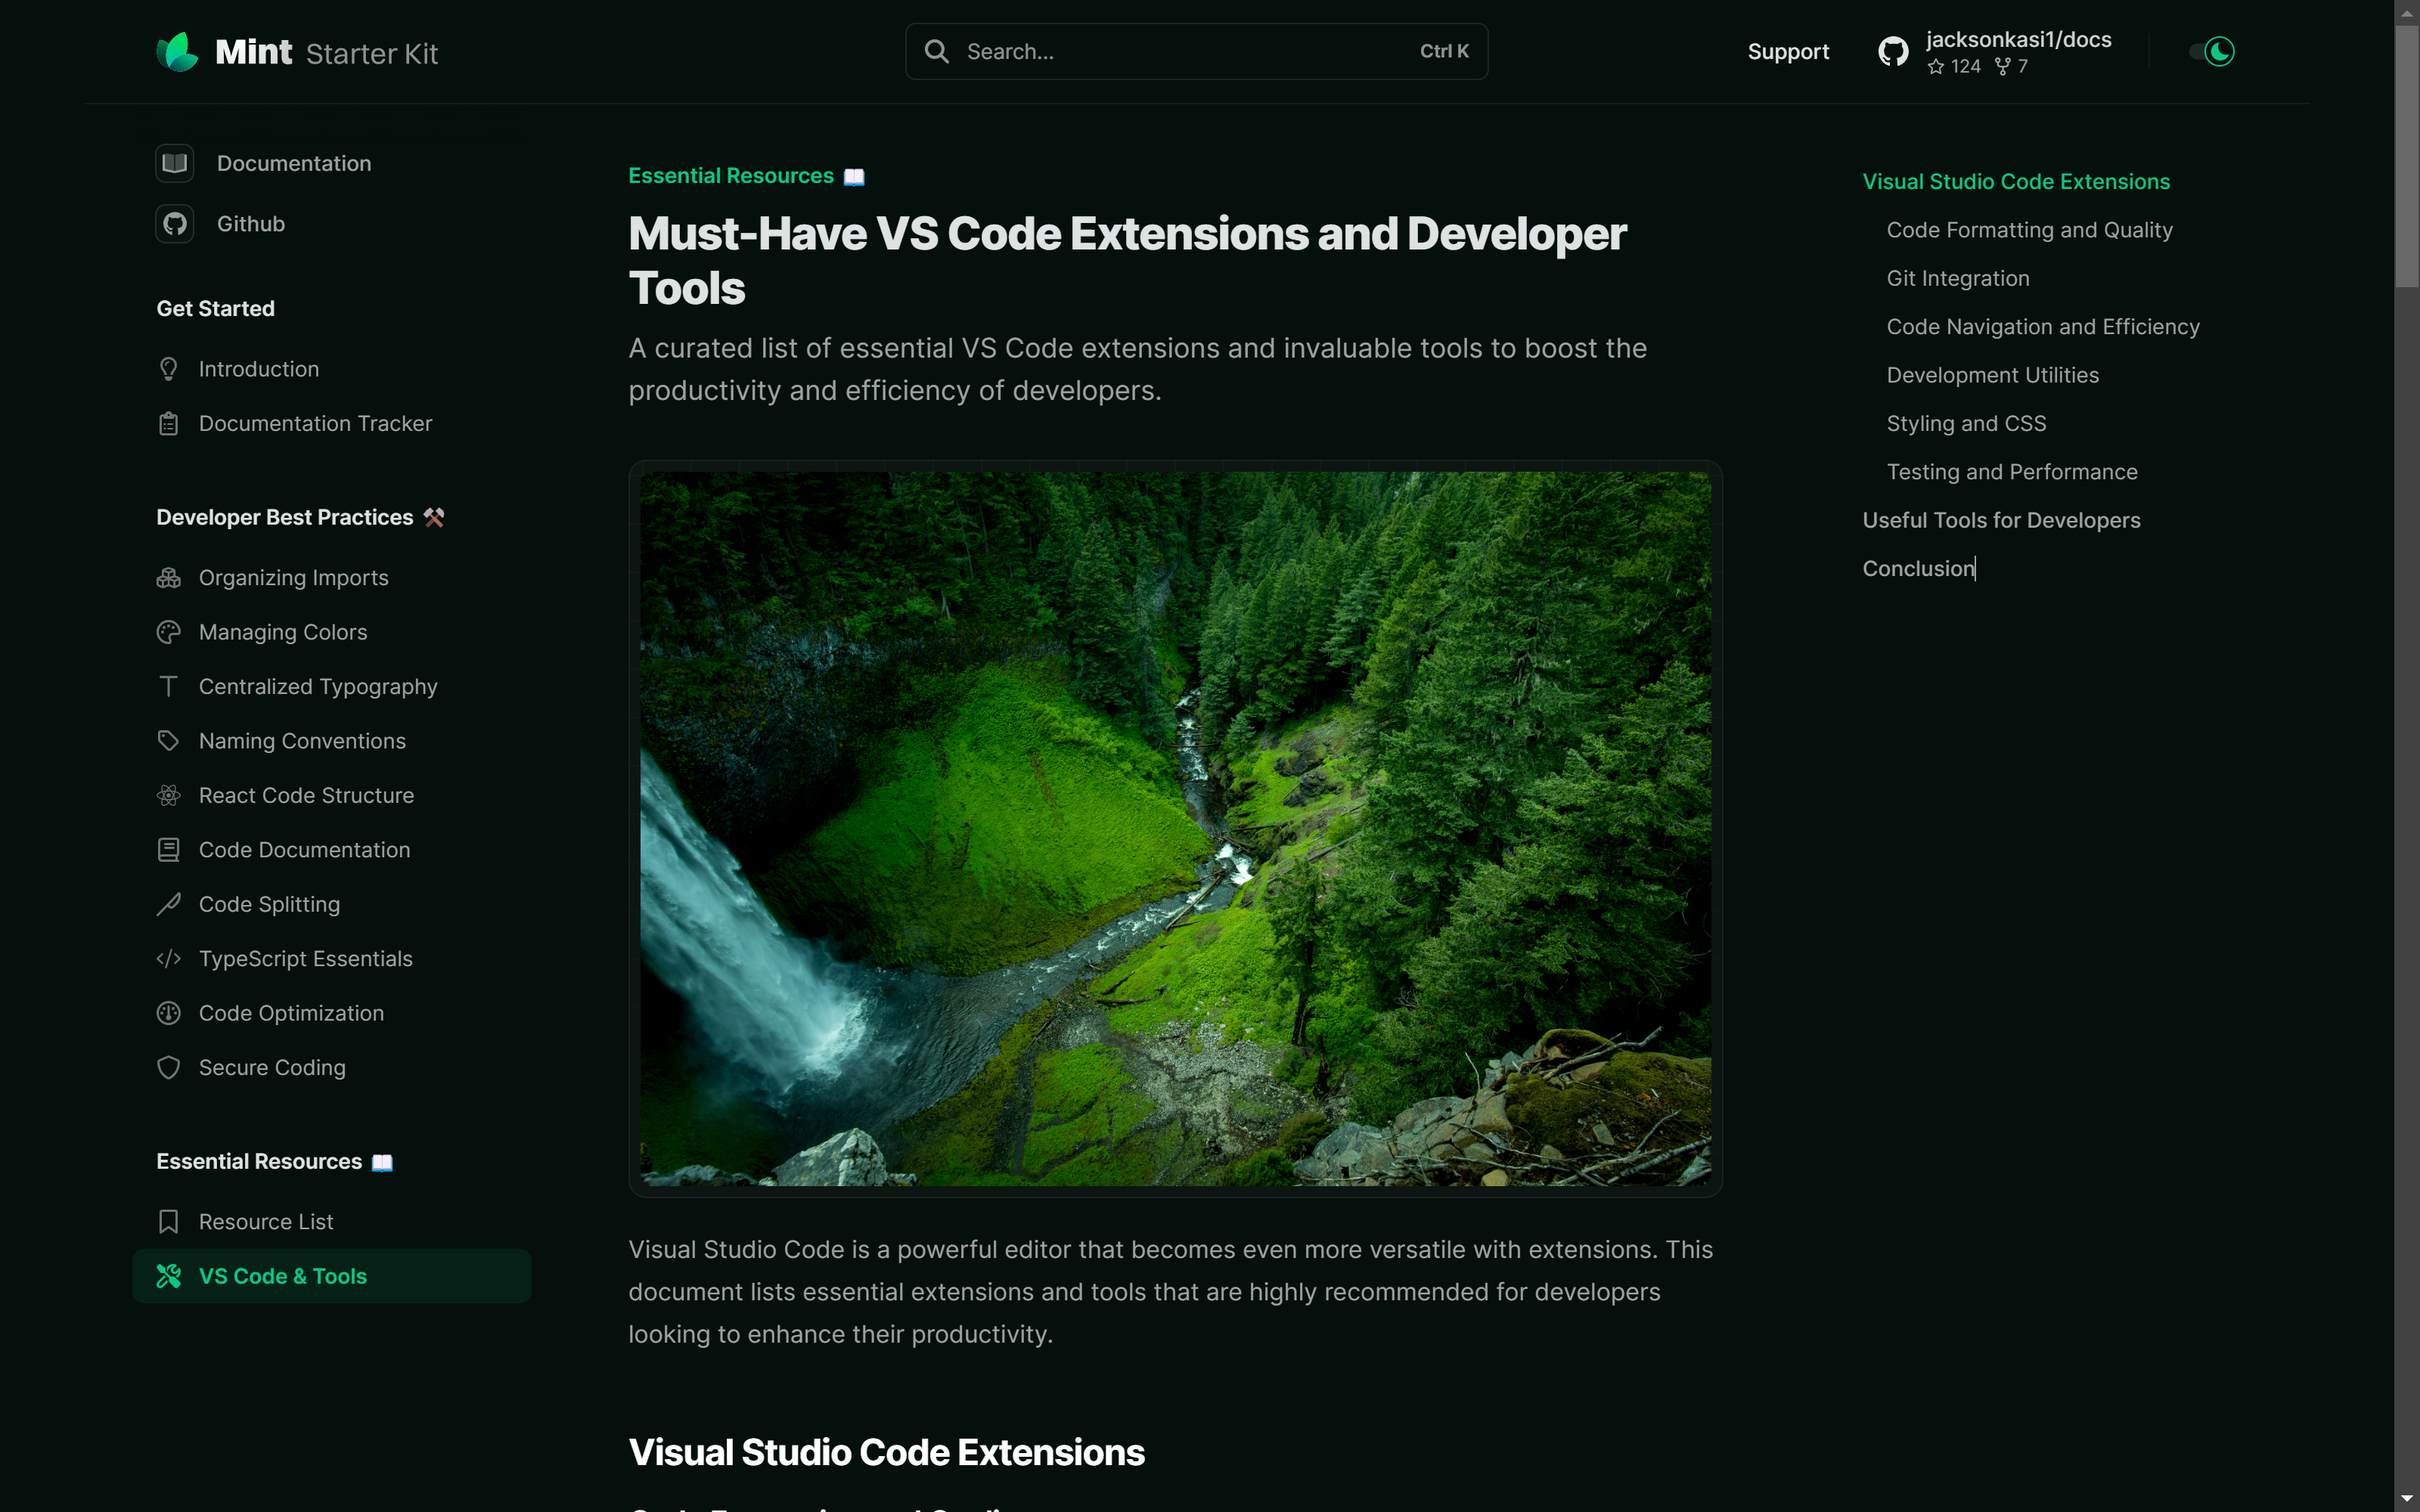Click the search magnifier icon
Viewport: 2420px width, 1512px height.
(936, 52)
